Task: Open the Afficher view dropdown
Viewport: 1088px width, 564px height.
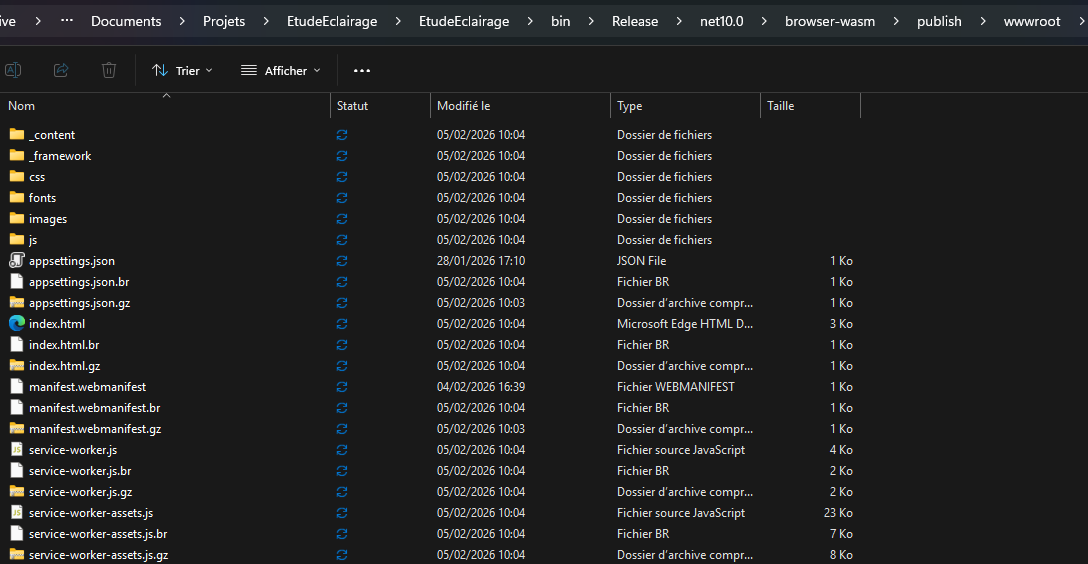Action: click(x=281, y=70)
